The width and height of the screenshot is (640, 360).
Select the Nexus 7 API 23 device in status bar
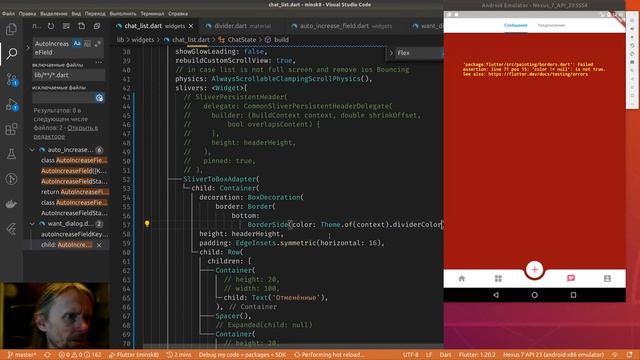click(553, 355)
